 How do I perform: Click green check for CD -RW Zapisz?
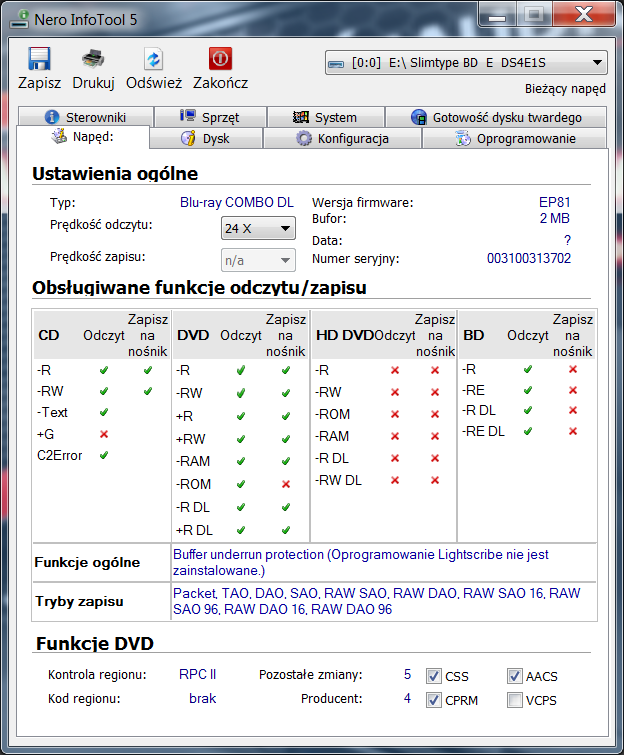click(x=147, y=391)
